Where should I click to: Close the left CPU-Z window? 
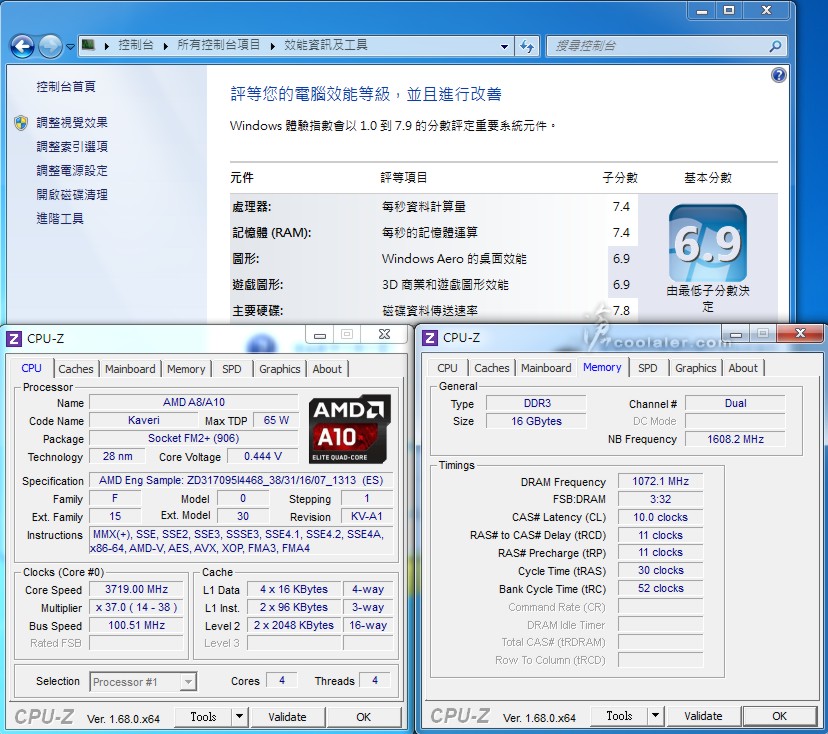point(384,334)
